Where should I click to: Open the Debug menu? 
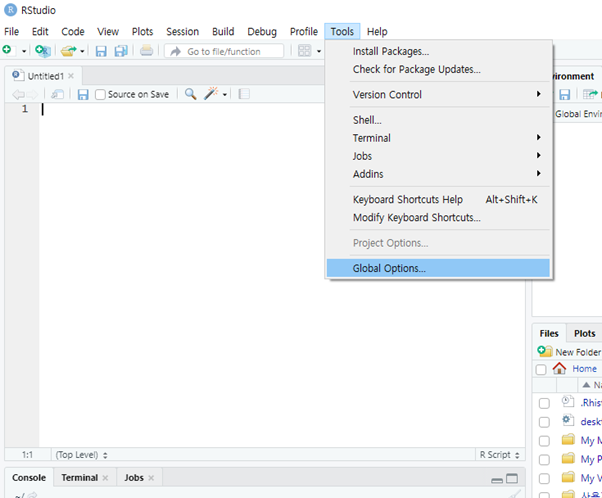click(262, 31)
